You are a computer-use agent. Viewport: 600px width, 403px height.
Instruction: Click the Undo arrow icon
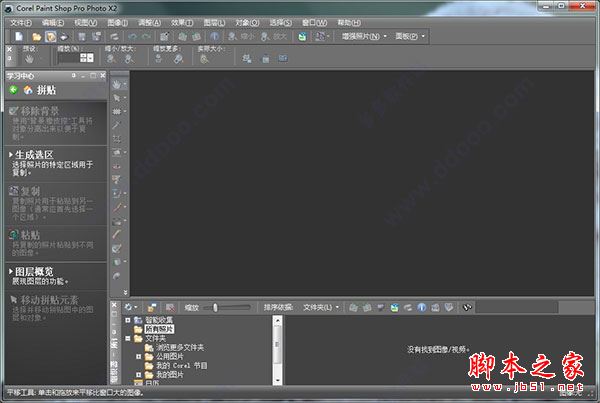point(132,37)
